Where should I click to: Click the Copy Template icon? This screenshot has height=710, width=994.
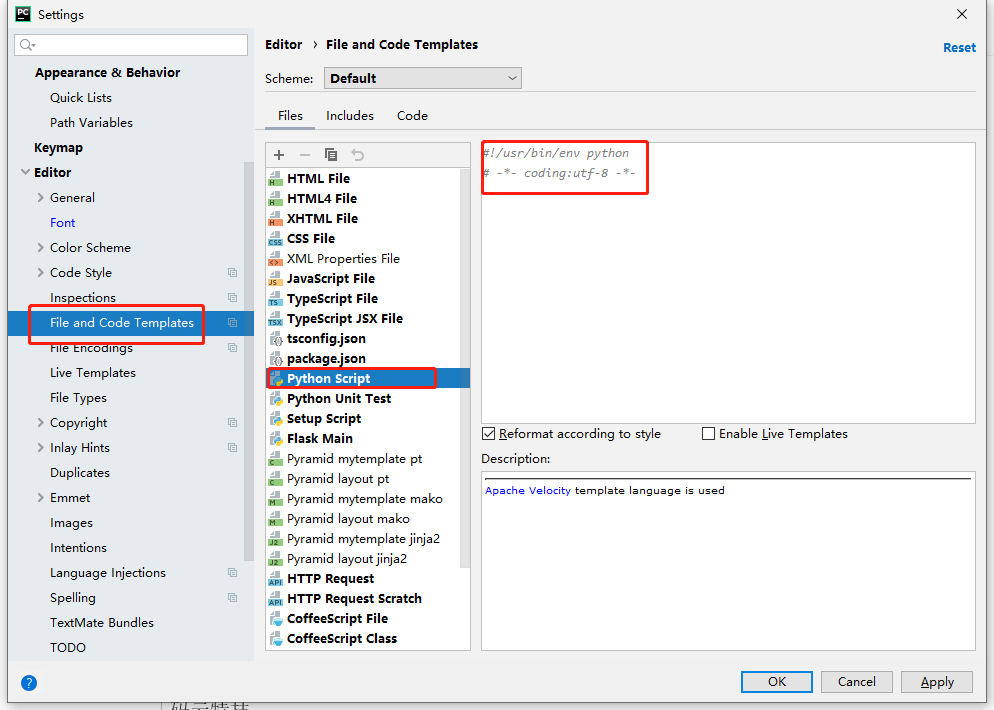331,155
